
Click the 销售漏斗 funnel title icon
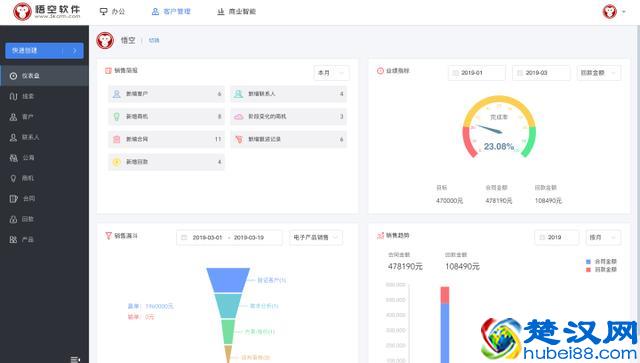click(108, 236)
